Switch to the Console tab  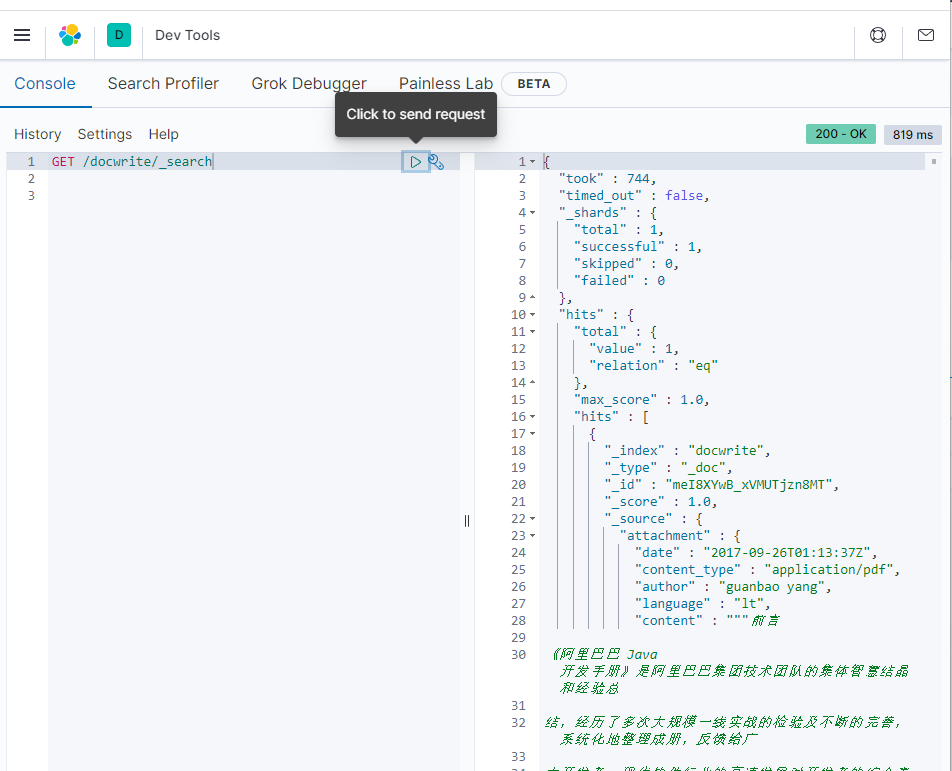[x=45, y=84]
